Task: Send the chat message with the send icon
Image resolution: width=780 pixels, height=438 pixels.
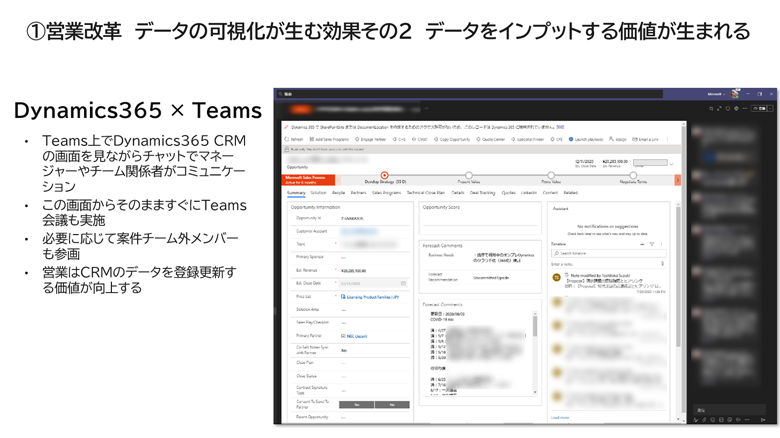Action: tap(763, 420)
